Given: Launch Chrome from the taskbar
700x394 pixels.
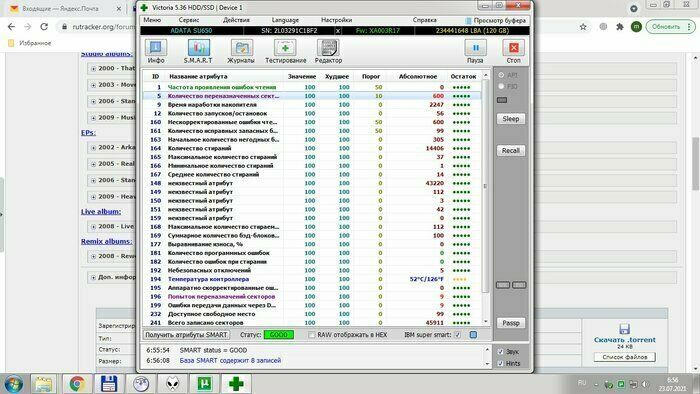Looking at the screenshot, I should (77, 384).
